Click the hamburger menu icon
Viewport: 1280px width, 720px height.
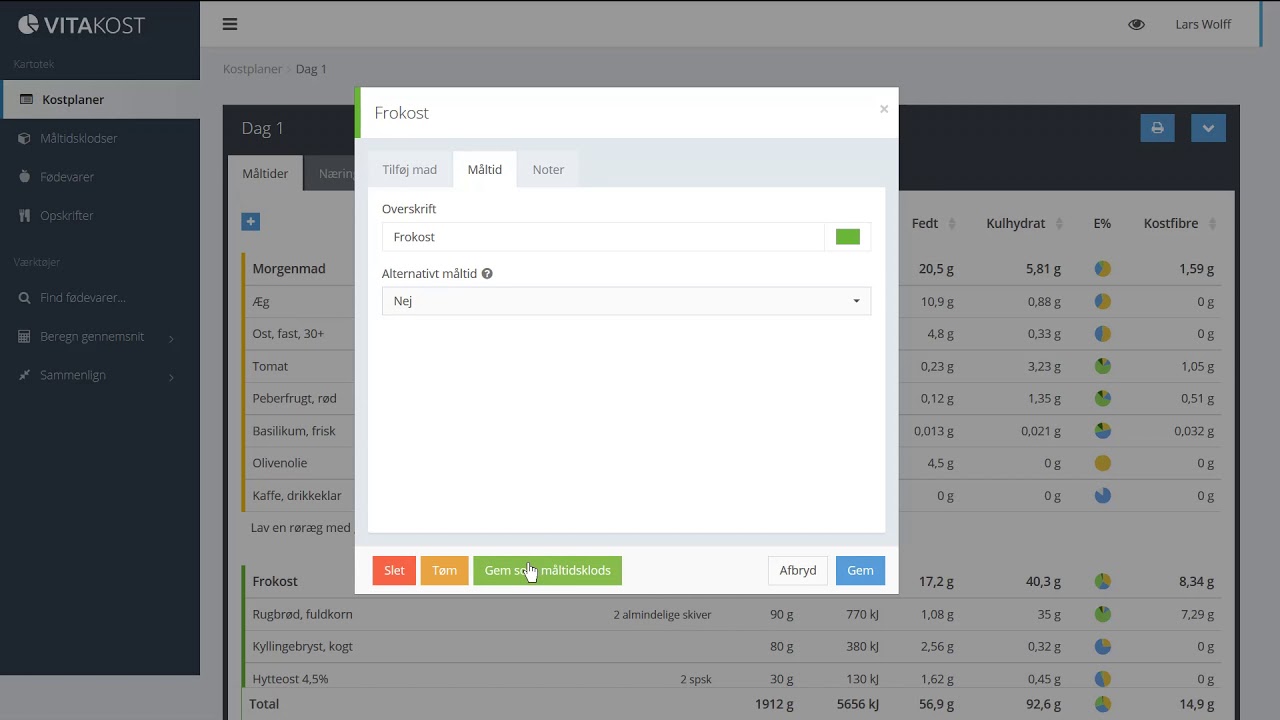click(230, 24)
